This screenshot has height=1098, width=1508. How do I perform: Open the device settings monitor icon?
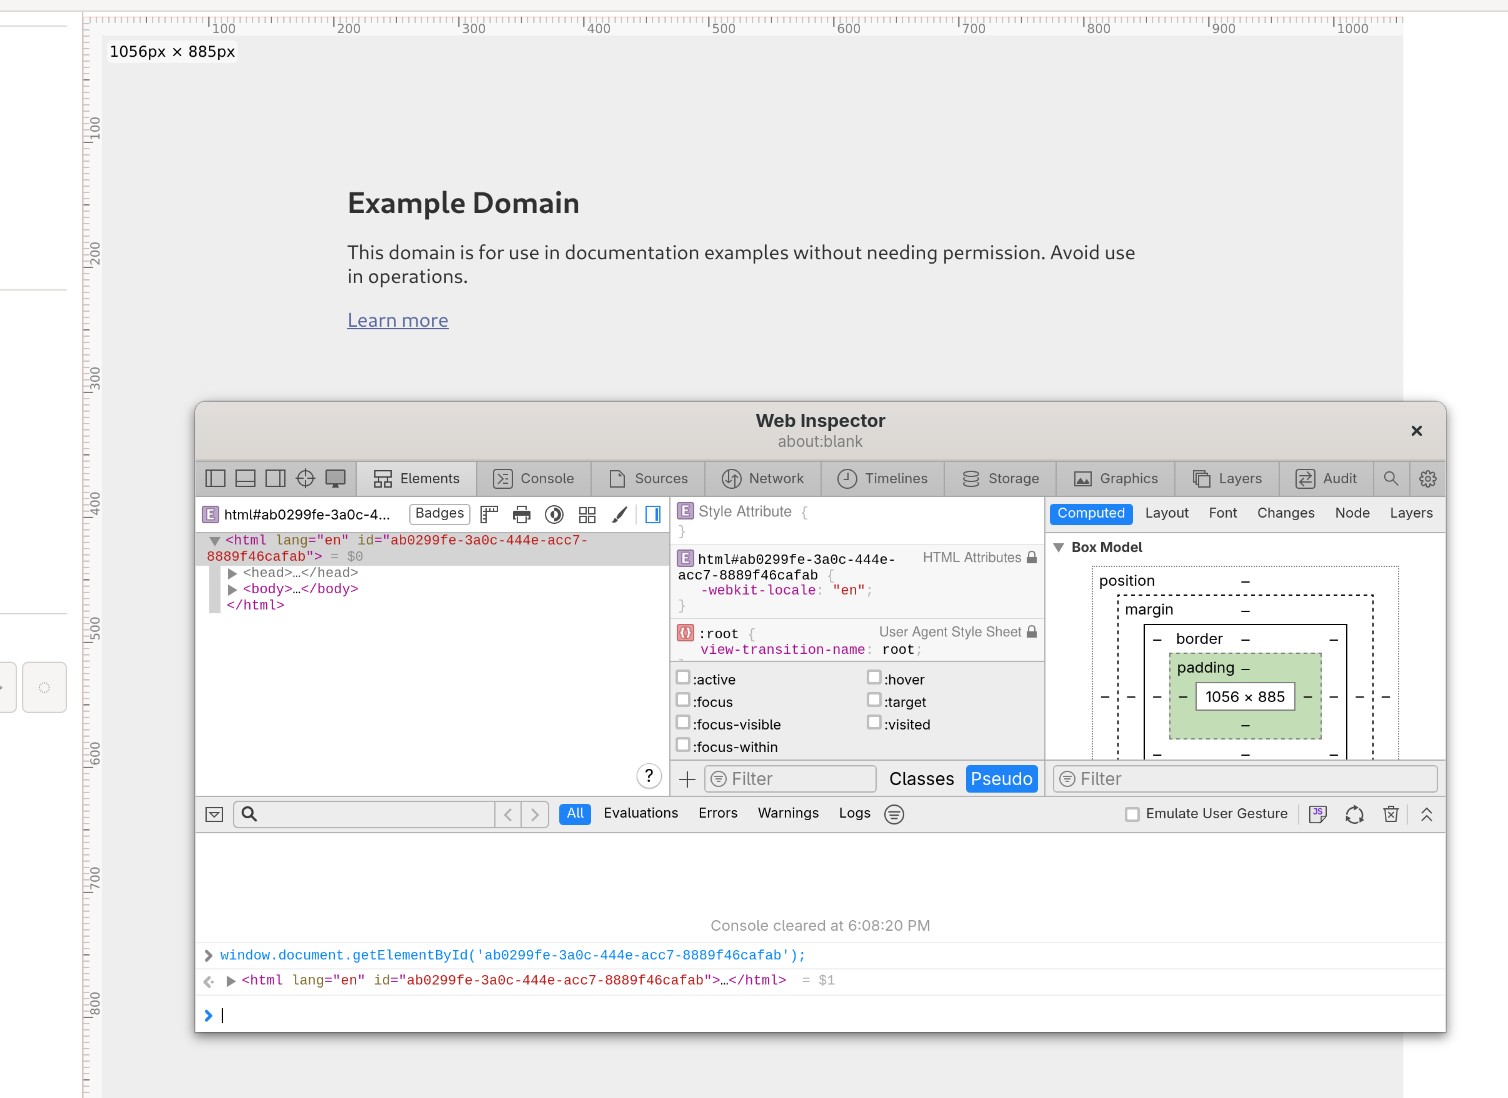point(336,479)
